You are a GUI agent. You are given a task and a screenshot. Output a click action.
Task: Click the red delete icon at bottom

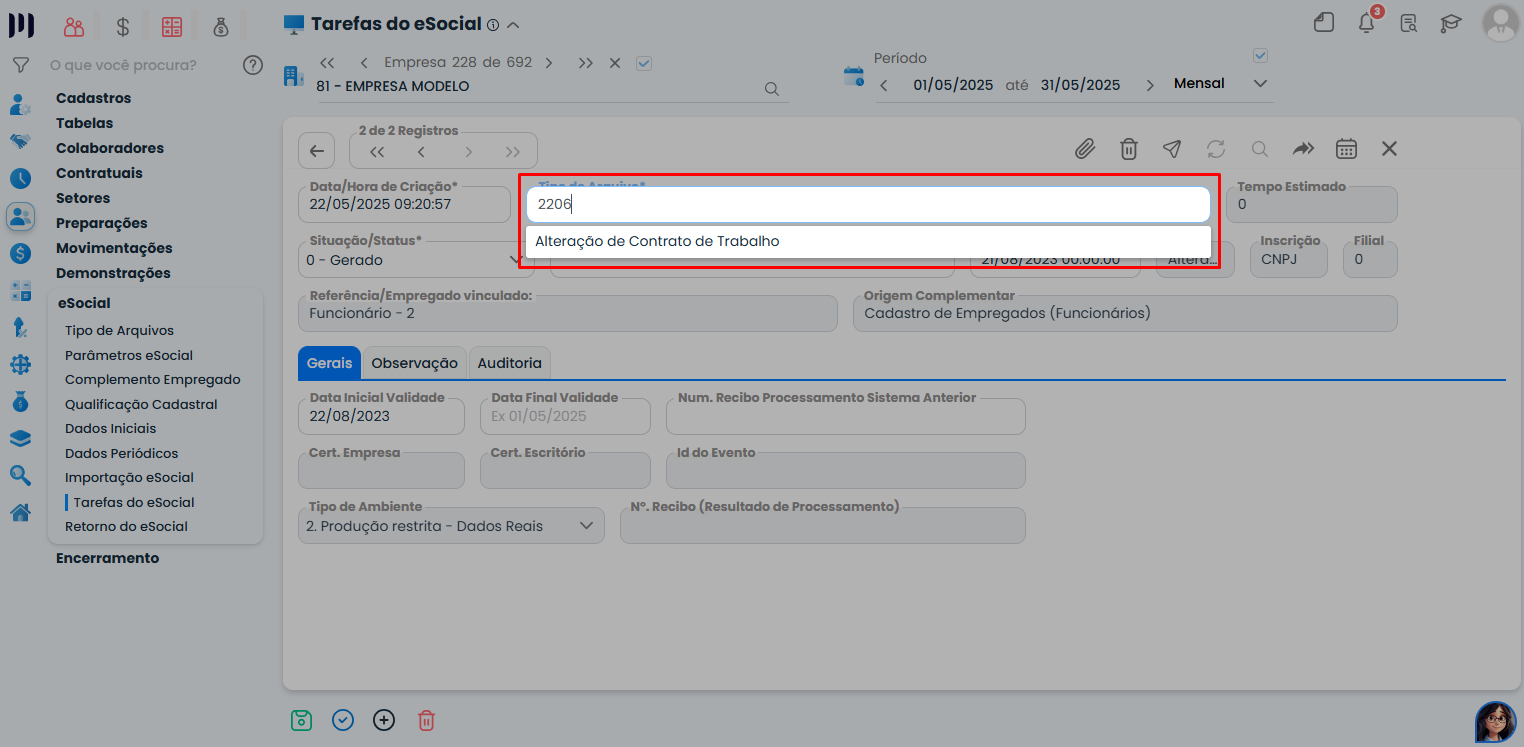pos(426,720)
